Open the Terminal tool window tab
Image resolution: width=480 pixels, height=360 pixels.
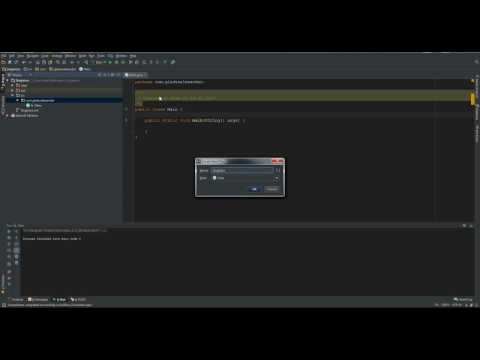tap(16, 299)
